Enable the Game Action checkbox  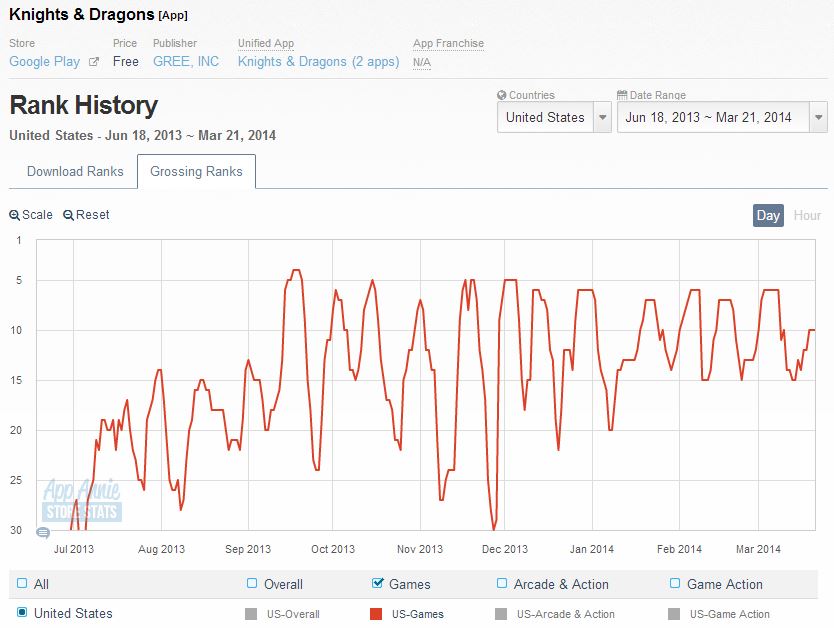tap(674, 583)
